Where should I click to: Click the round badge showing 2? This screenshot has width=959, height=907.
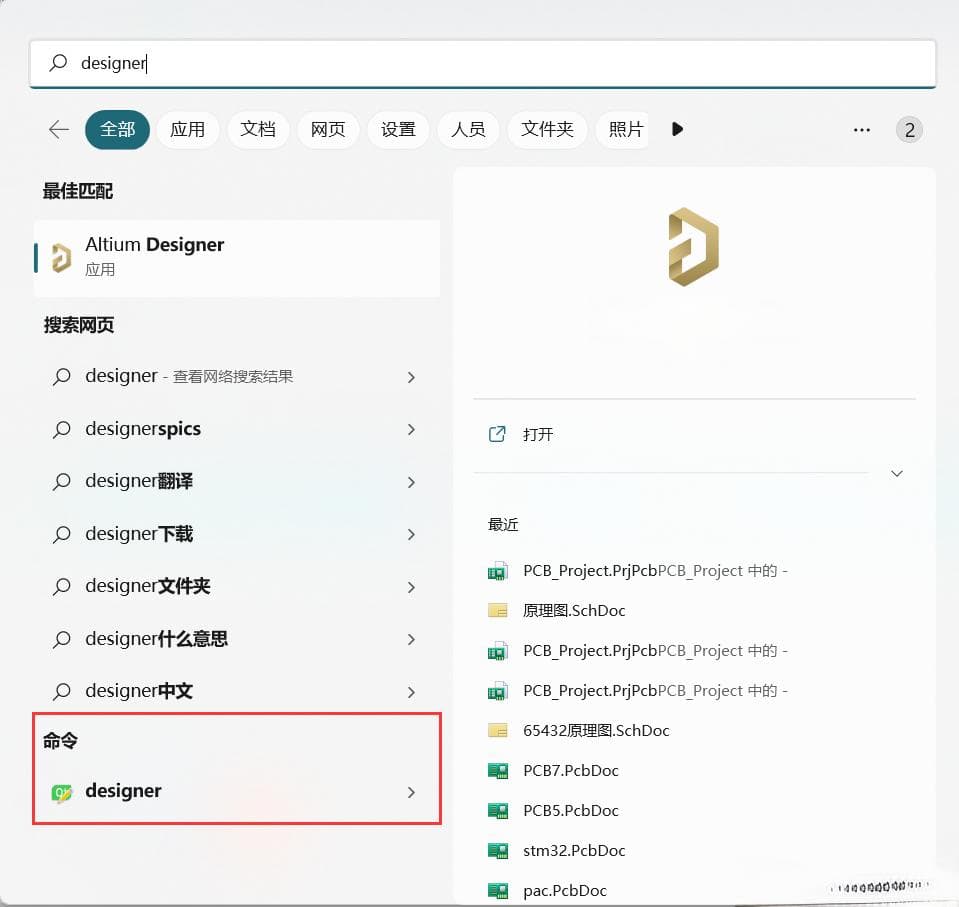[909, 130]
